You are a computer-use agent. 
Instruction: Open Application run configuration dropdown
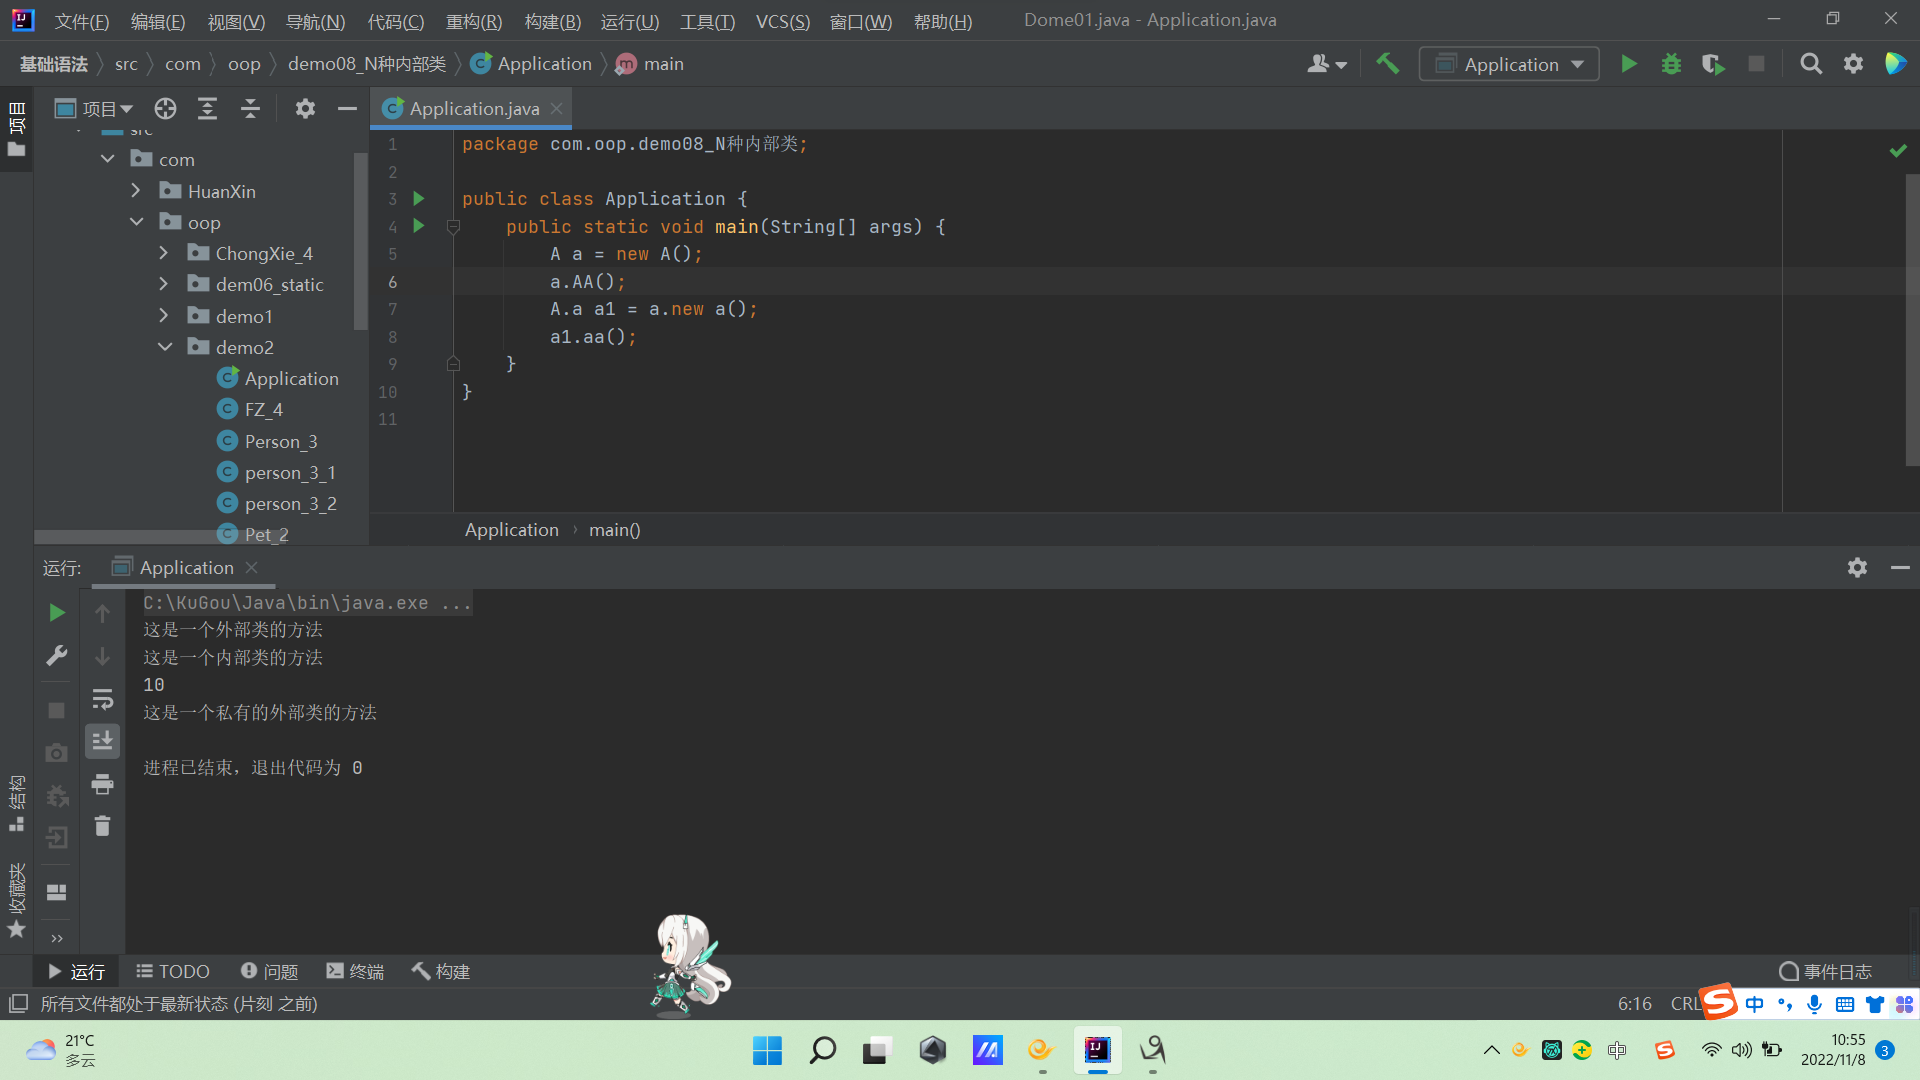pos(1509,65)
